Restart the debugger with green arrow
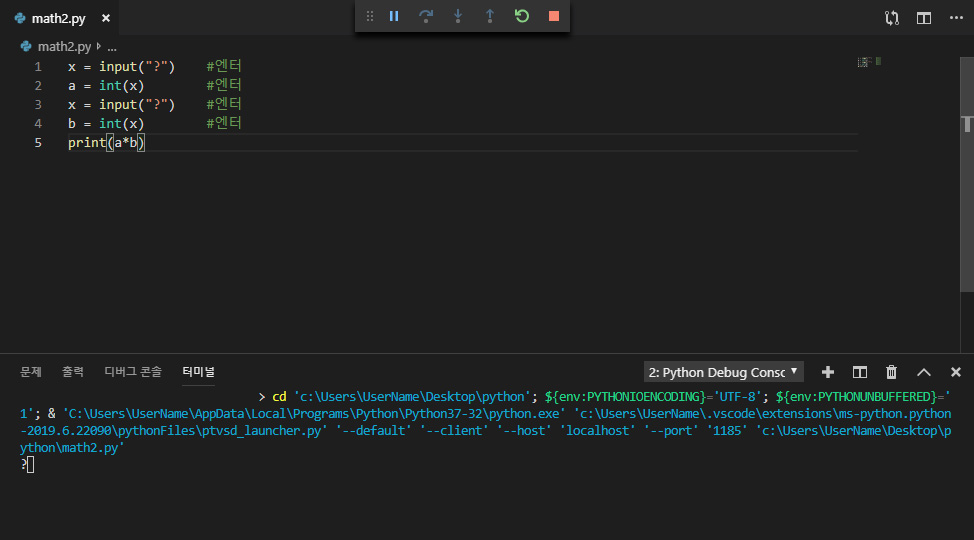The height and width of the screenshot is (540, 974). (522, 16)
